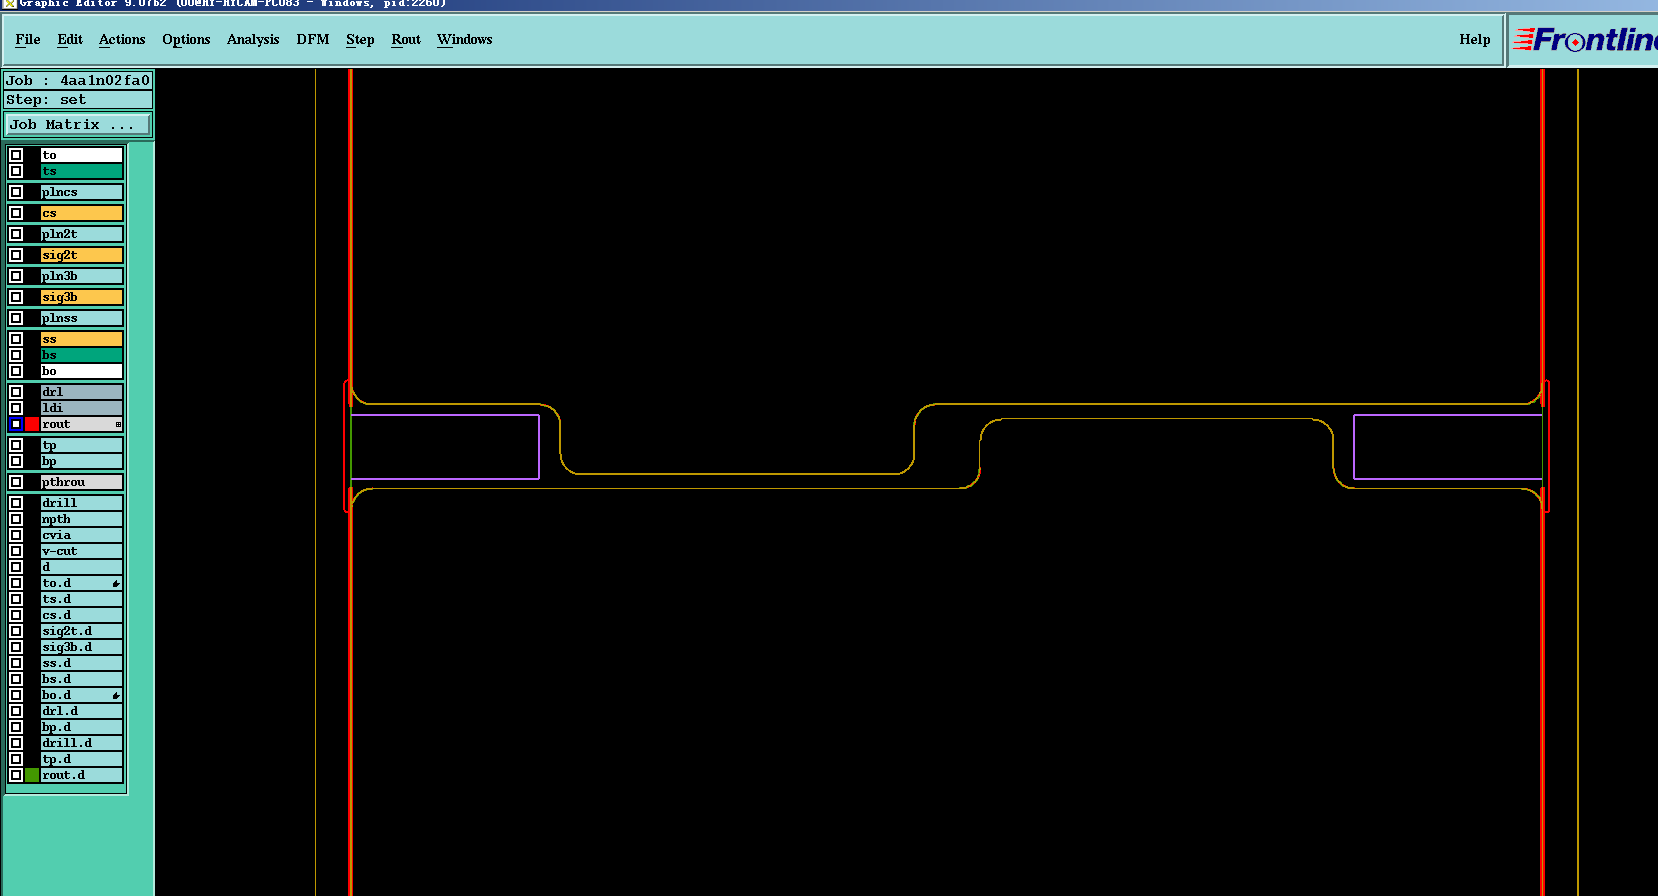Viewport: 1658px width, 896px height.
Task: Click the red color swatch of rout layer
Action: click(x=32, y=424)
